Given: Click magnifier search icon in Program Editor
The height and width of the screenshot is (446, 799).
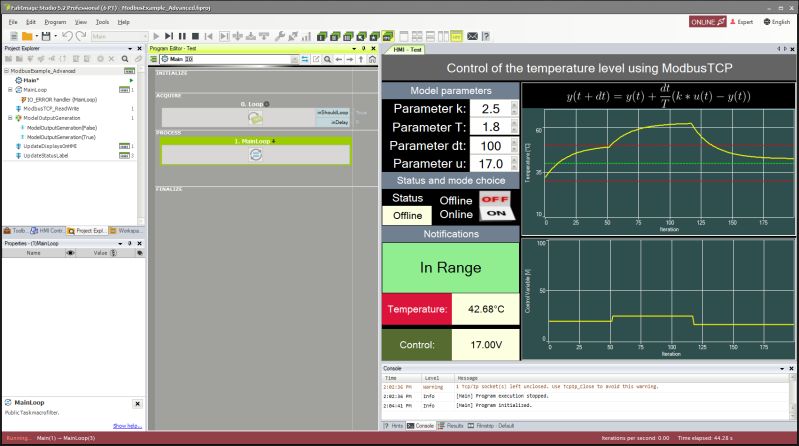Looking at the screenshot, I should (327, 59).
